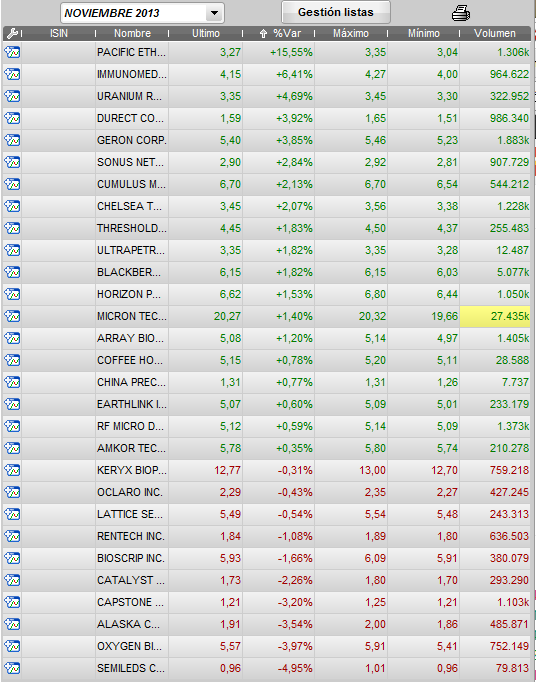Sort by Máximo column header
Screen dimensions: 536x682
(x=351, y=33)
